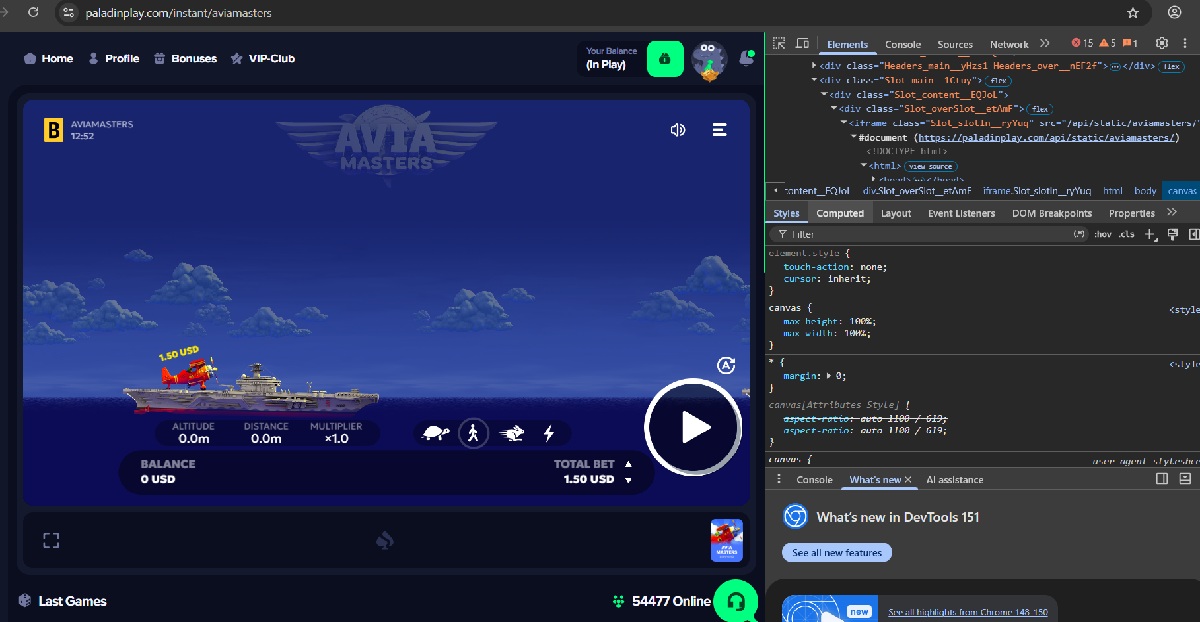Select turtle slow speed mode

click(435, 433)
